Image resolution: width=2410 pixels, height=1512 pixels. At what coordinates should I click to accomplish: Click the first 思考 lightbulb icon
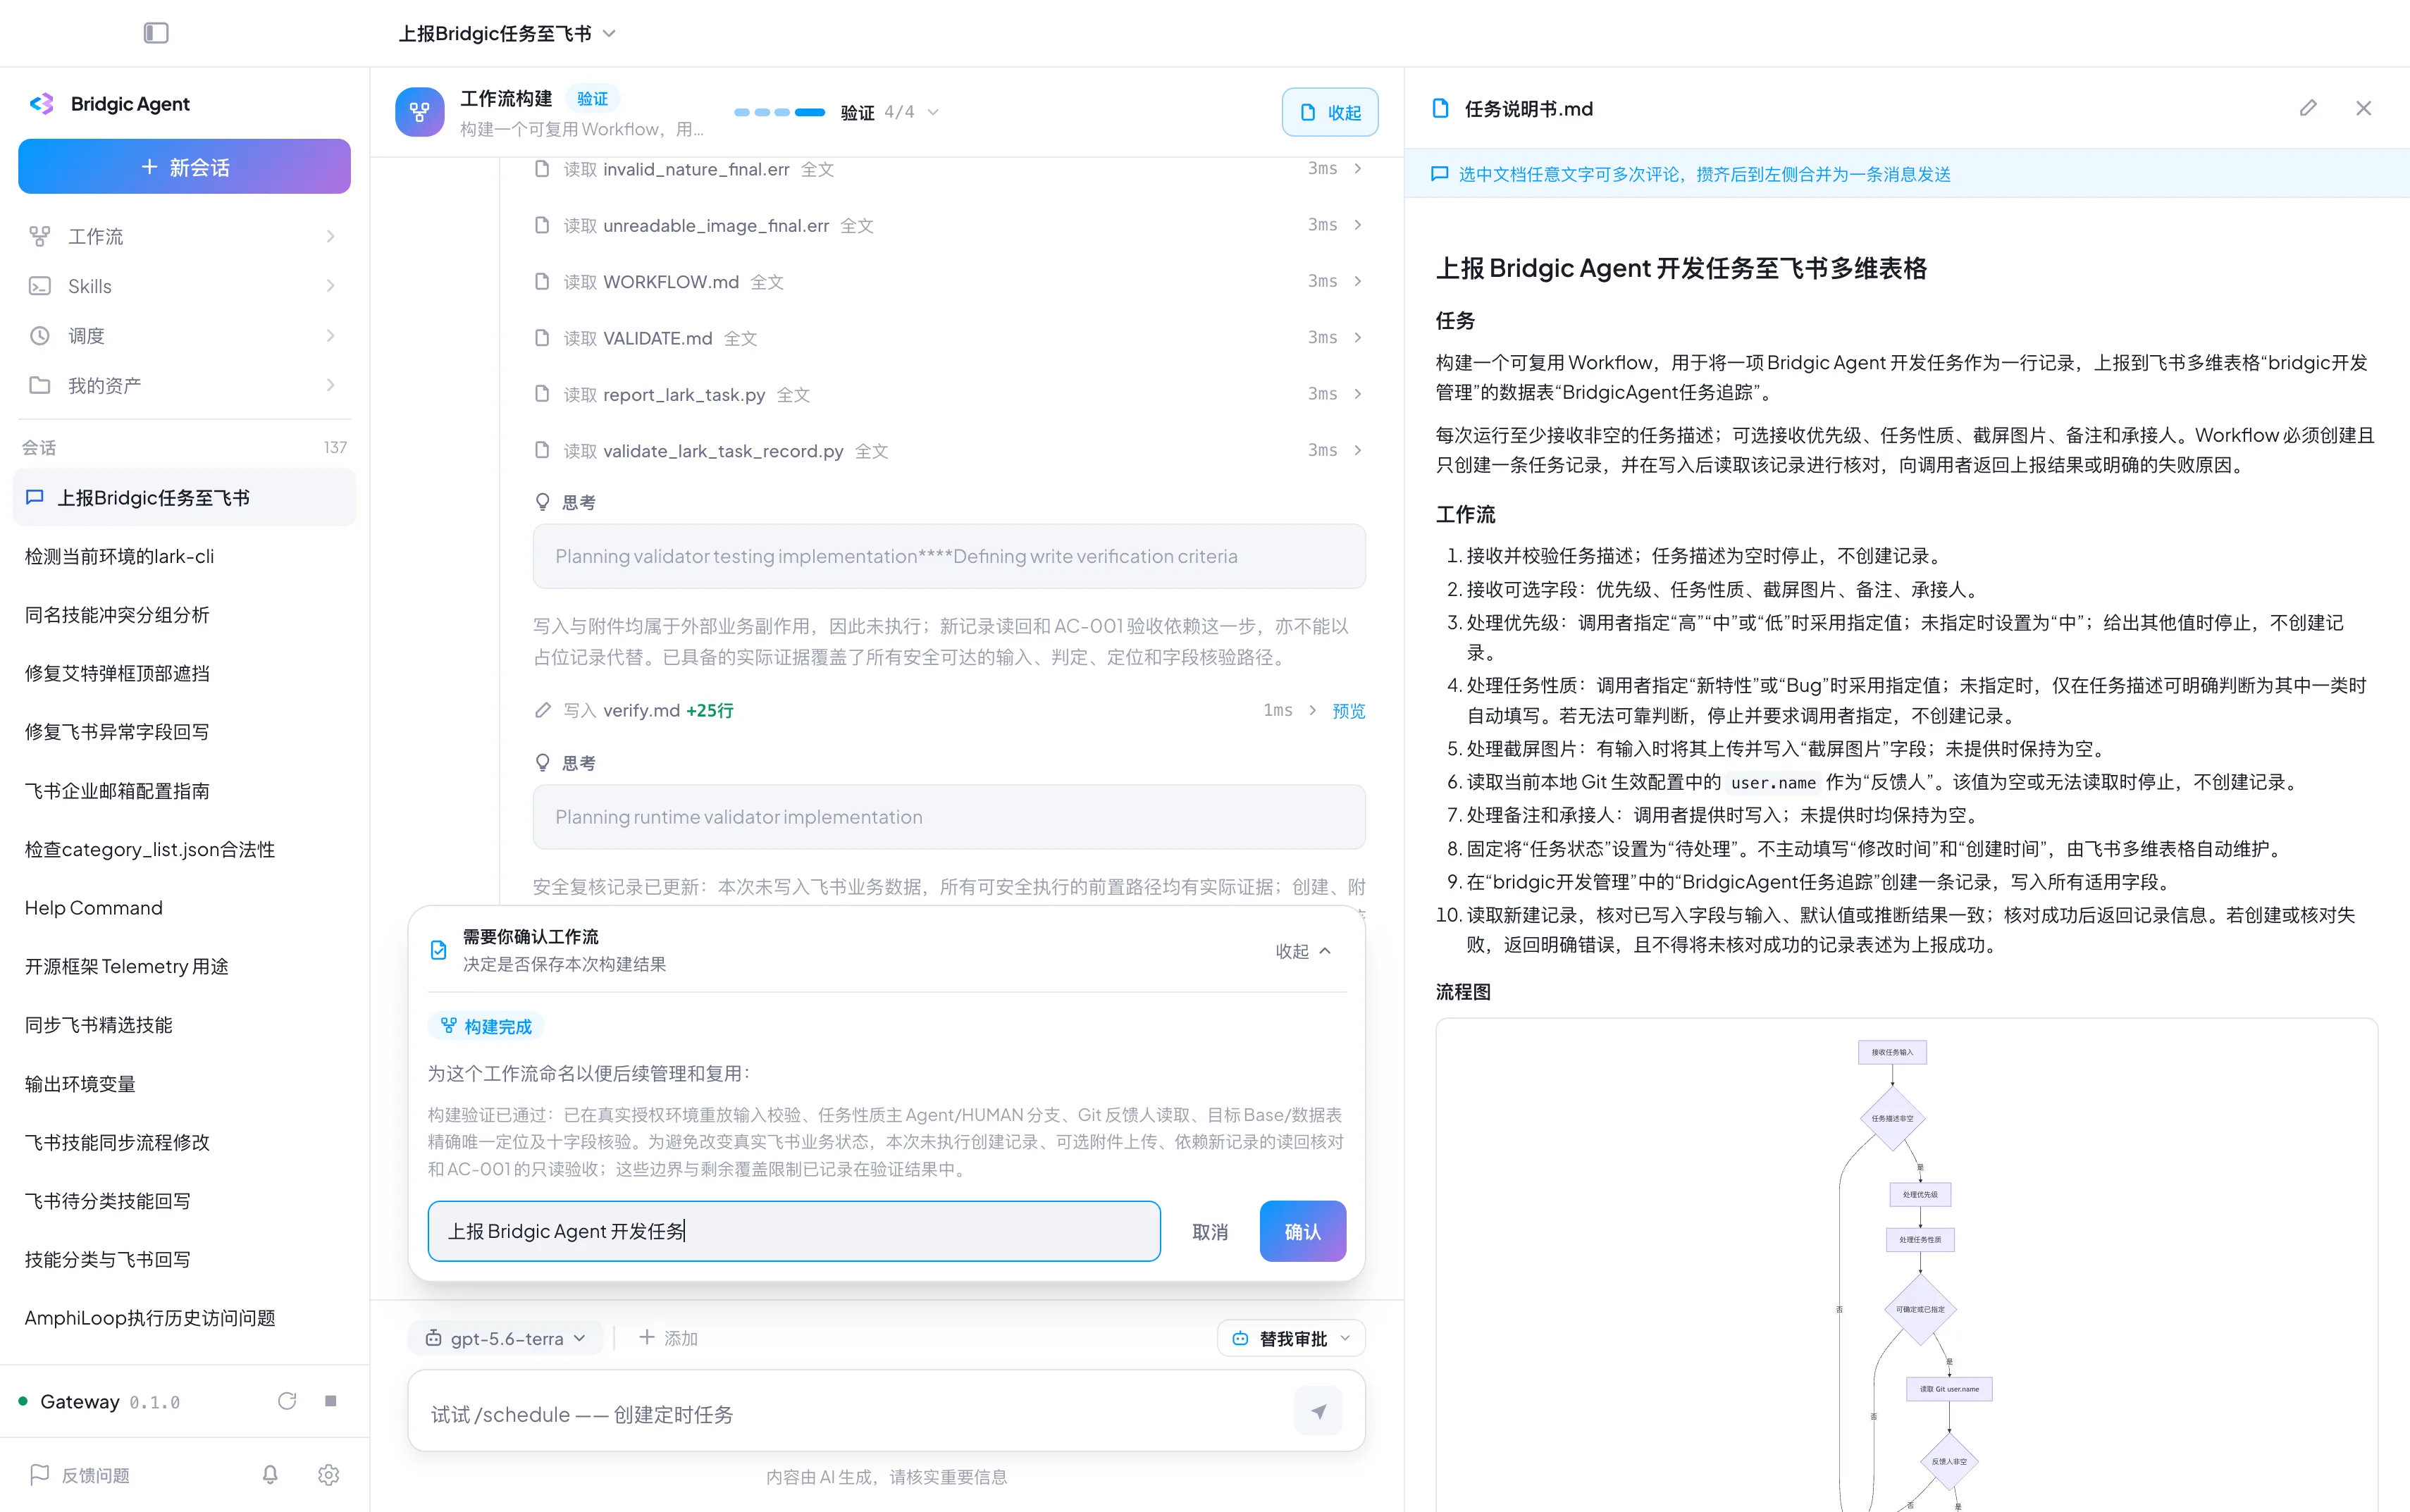(542, 502)
